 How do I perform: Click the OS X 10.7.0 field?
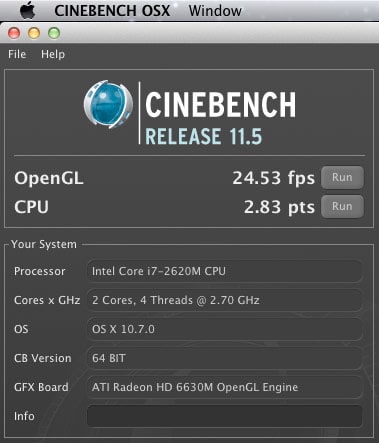[x=225, y=329]
